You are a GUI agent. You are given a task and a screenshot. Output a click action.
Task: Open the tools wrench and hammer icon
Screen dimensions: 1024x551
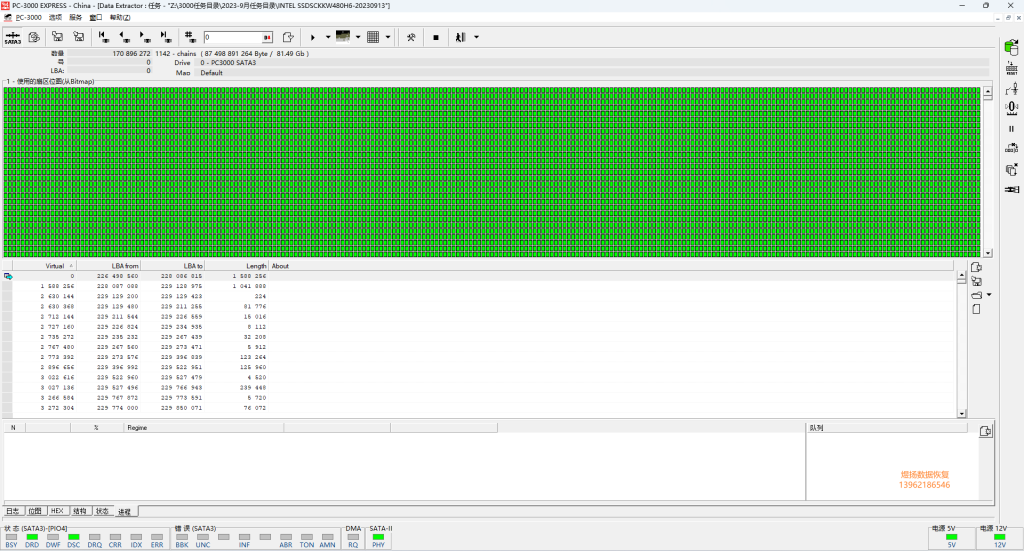pos(411,37)
